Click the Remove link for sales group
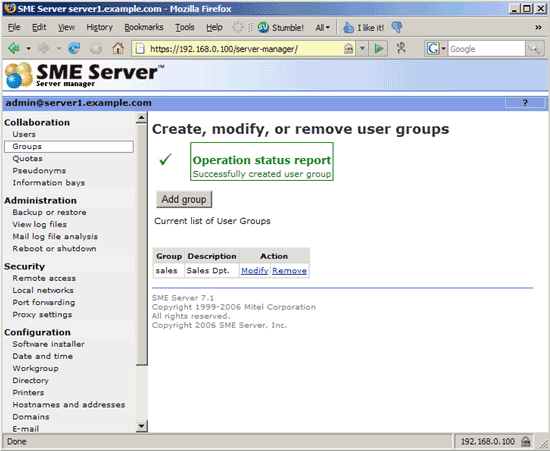550x451 pixels. [289, 270]
